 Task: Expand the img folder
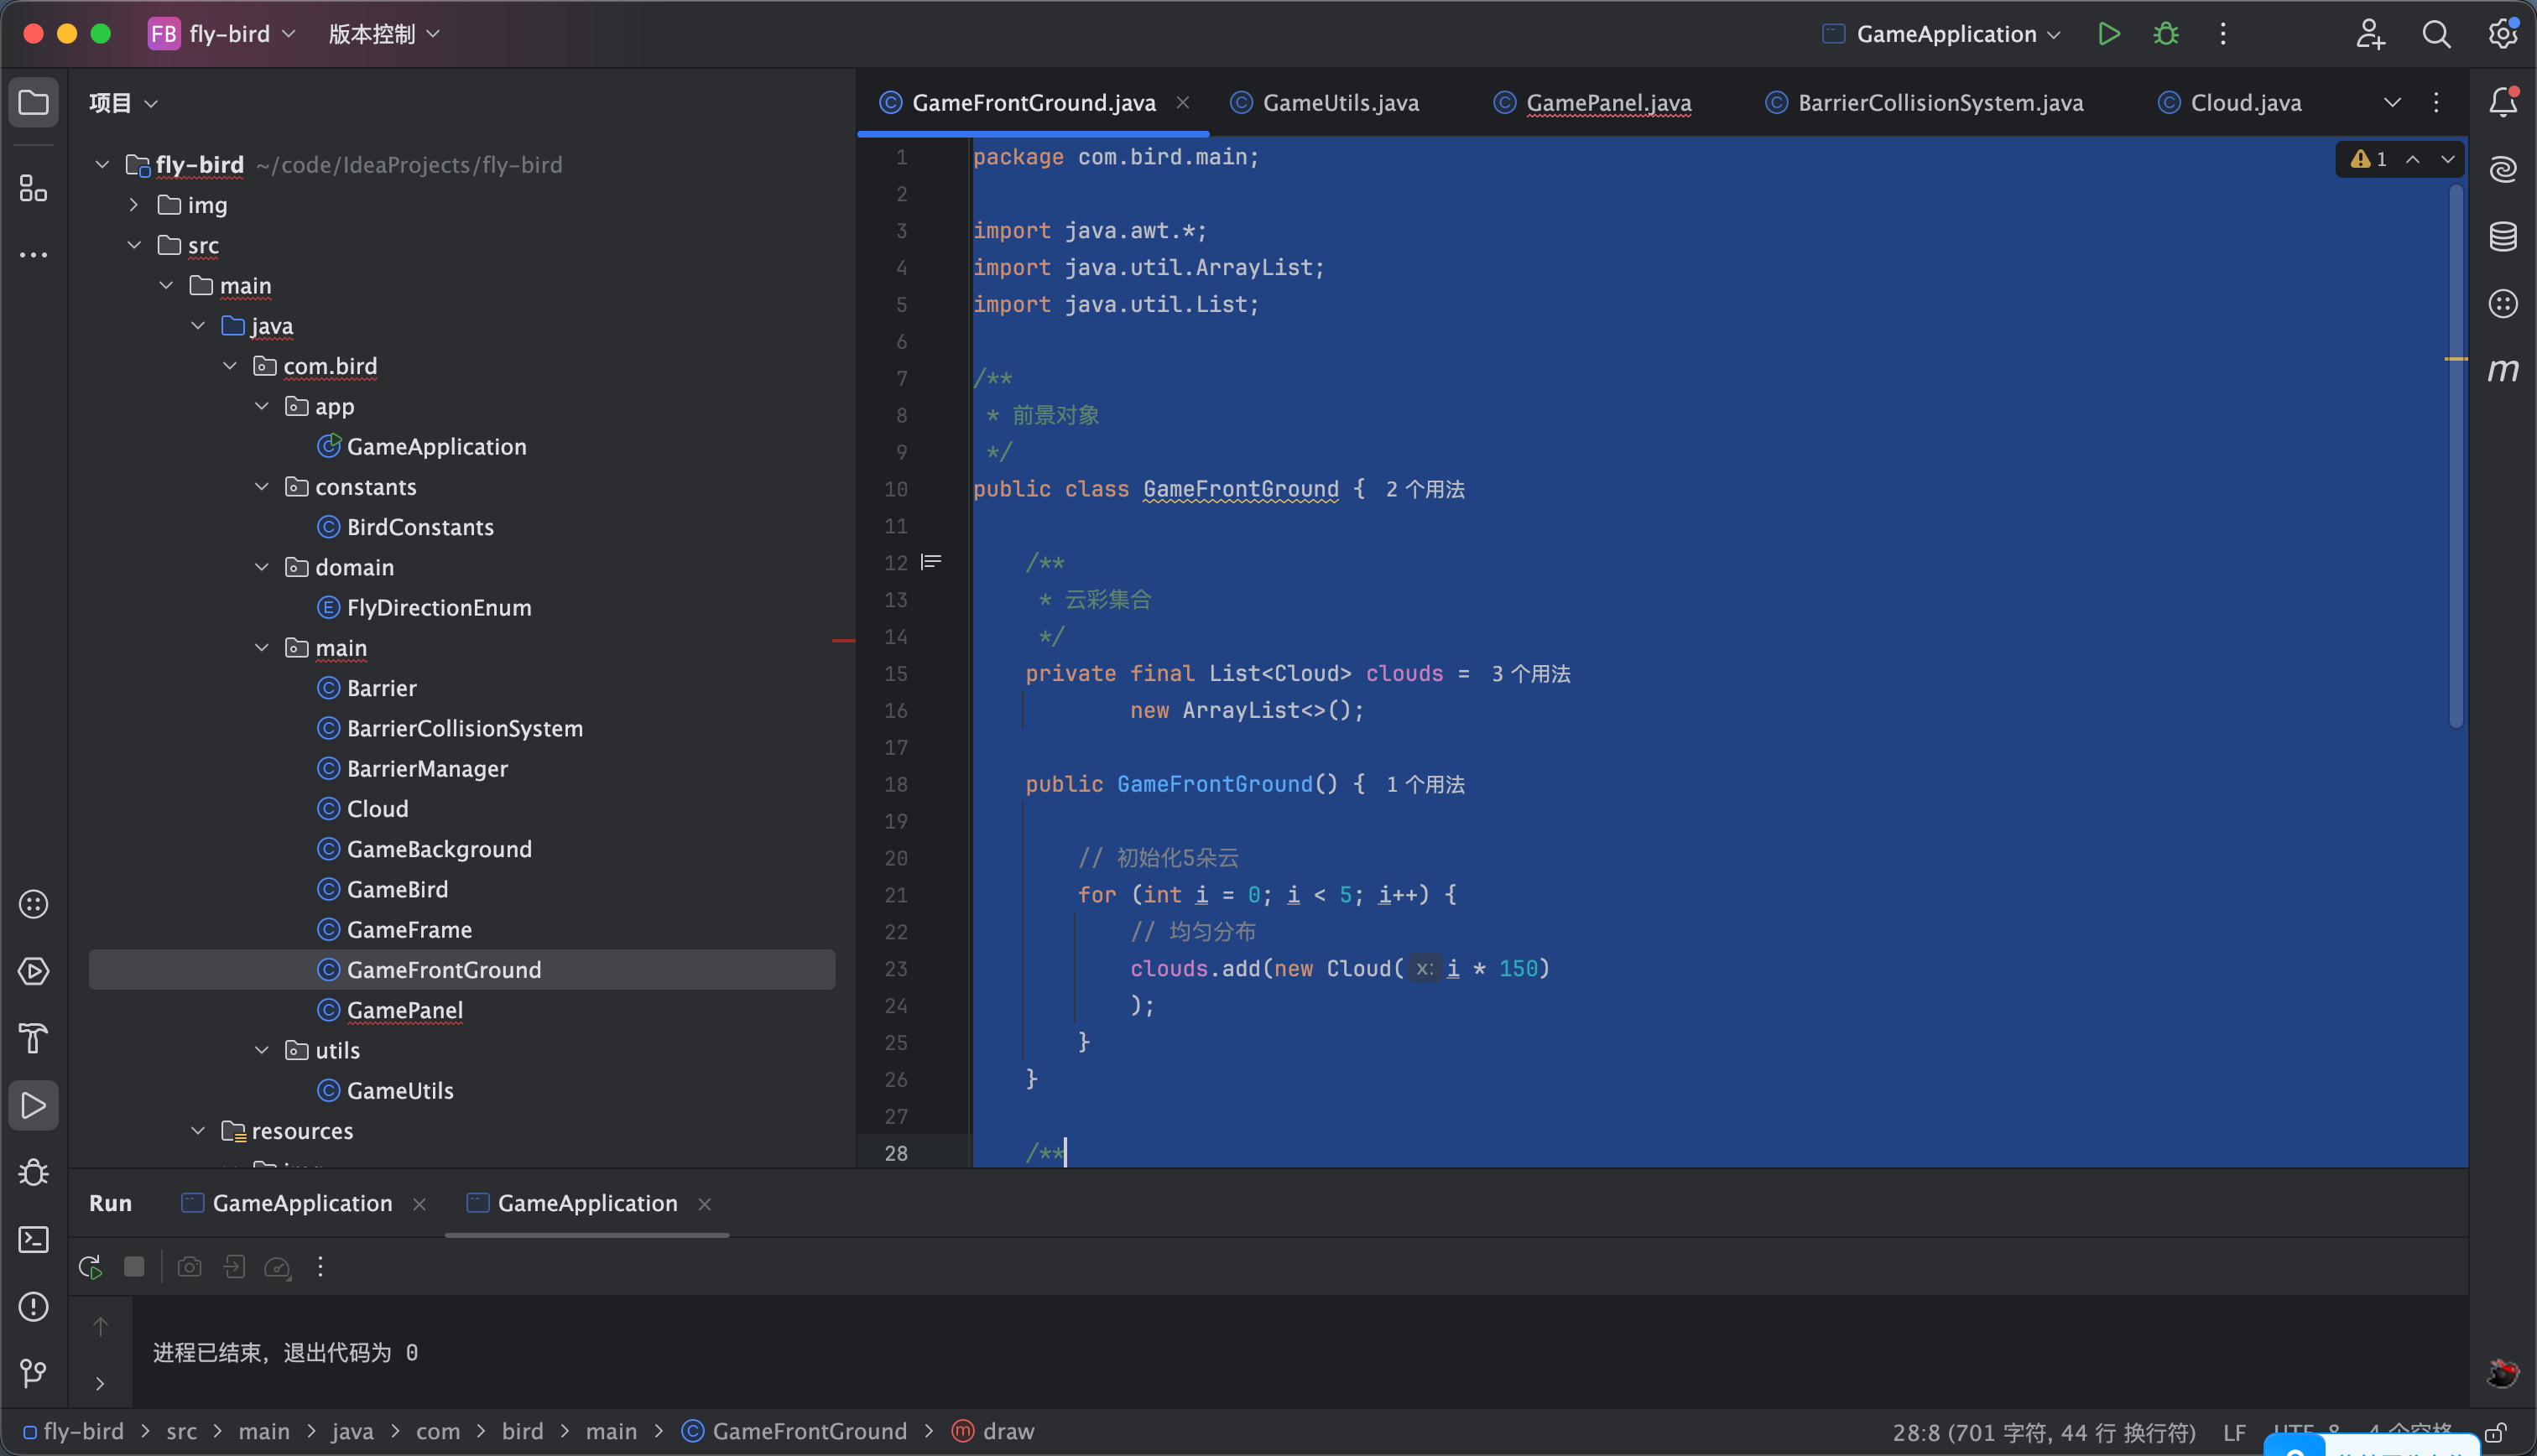click(134, 205)
